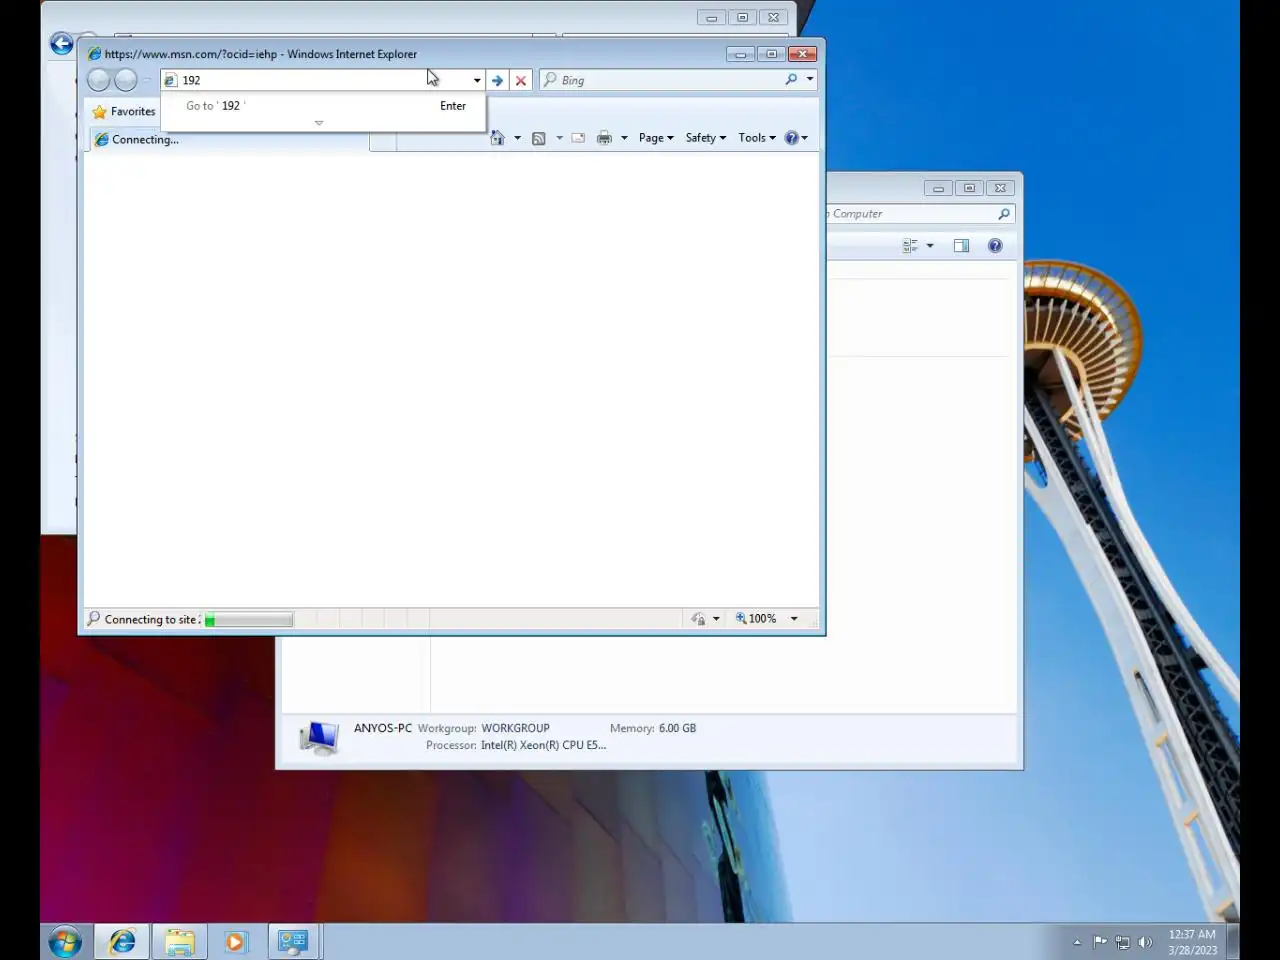Click the RSS Feeds icon
The image size is (1280, 960).
538,138
